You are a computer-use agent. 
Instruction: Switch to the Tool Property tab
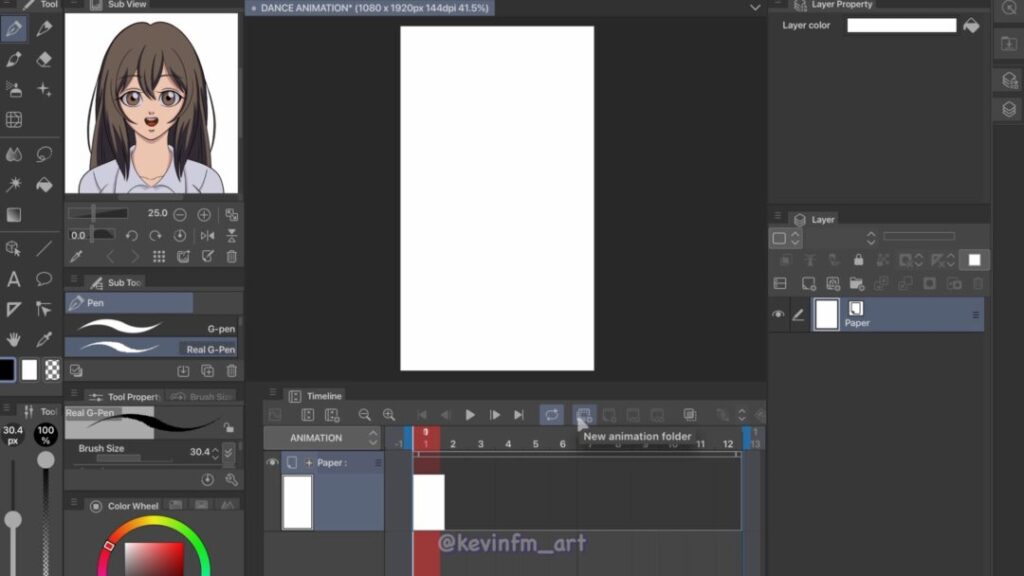click(x=124, y=396)
